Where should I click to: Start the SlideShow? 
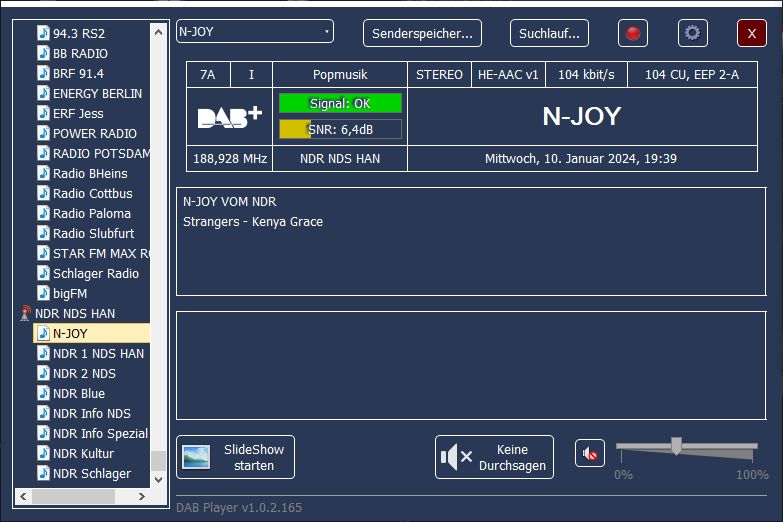pos(235,457)
